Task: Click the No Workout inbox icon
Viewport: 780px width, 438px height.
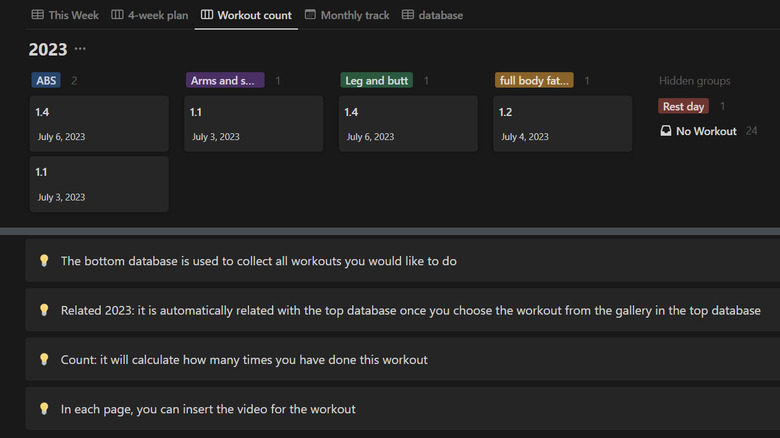Action: coord(666,131)
